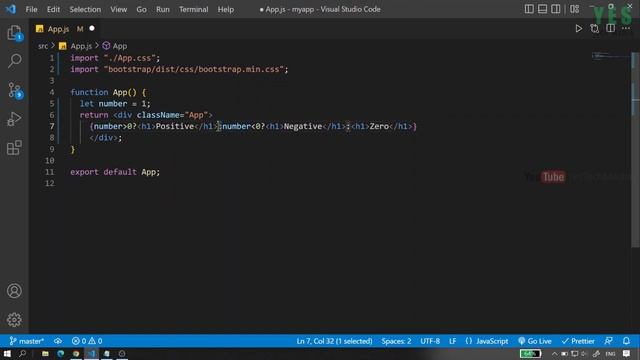Open Google Chrome from taskbar
Viewport: 640px width, 360px height.
pos(76,353)
